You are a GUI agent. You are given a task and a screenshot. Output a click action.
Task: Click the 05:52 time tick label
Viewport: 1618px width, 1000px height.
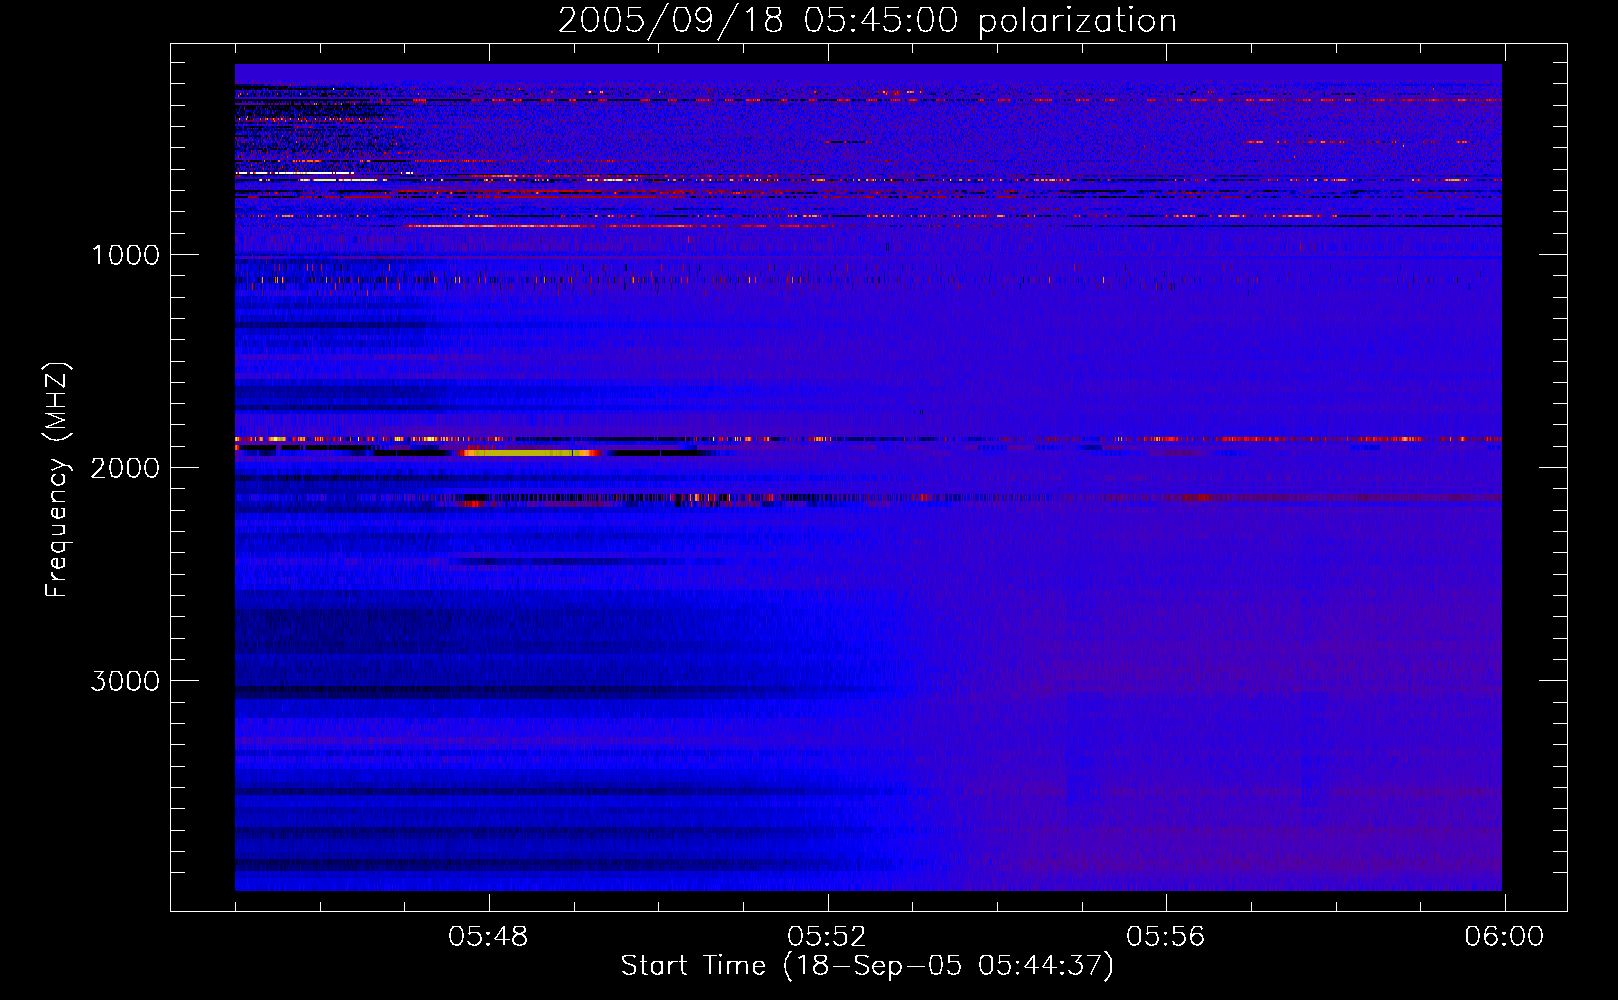pyautogui.click(x=827, y=937)
